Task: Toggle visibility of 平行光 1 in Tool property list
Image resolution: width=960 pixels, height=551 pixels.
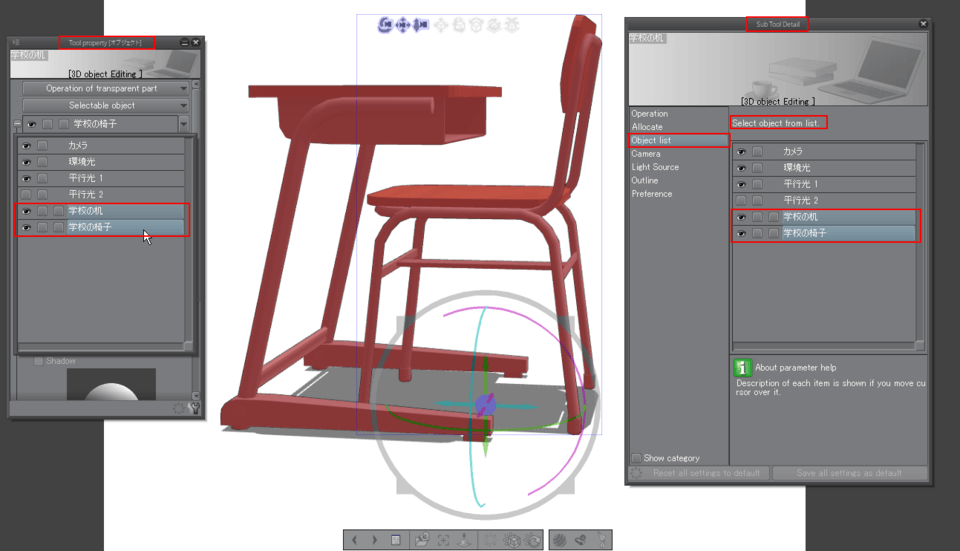Action: tap(26, 178)
